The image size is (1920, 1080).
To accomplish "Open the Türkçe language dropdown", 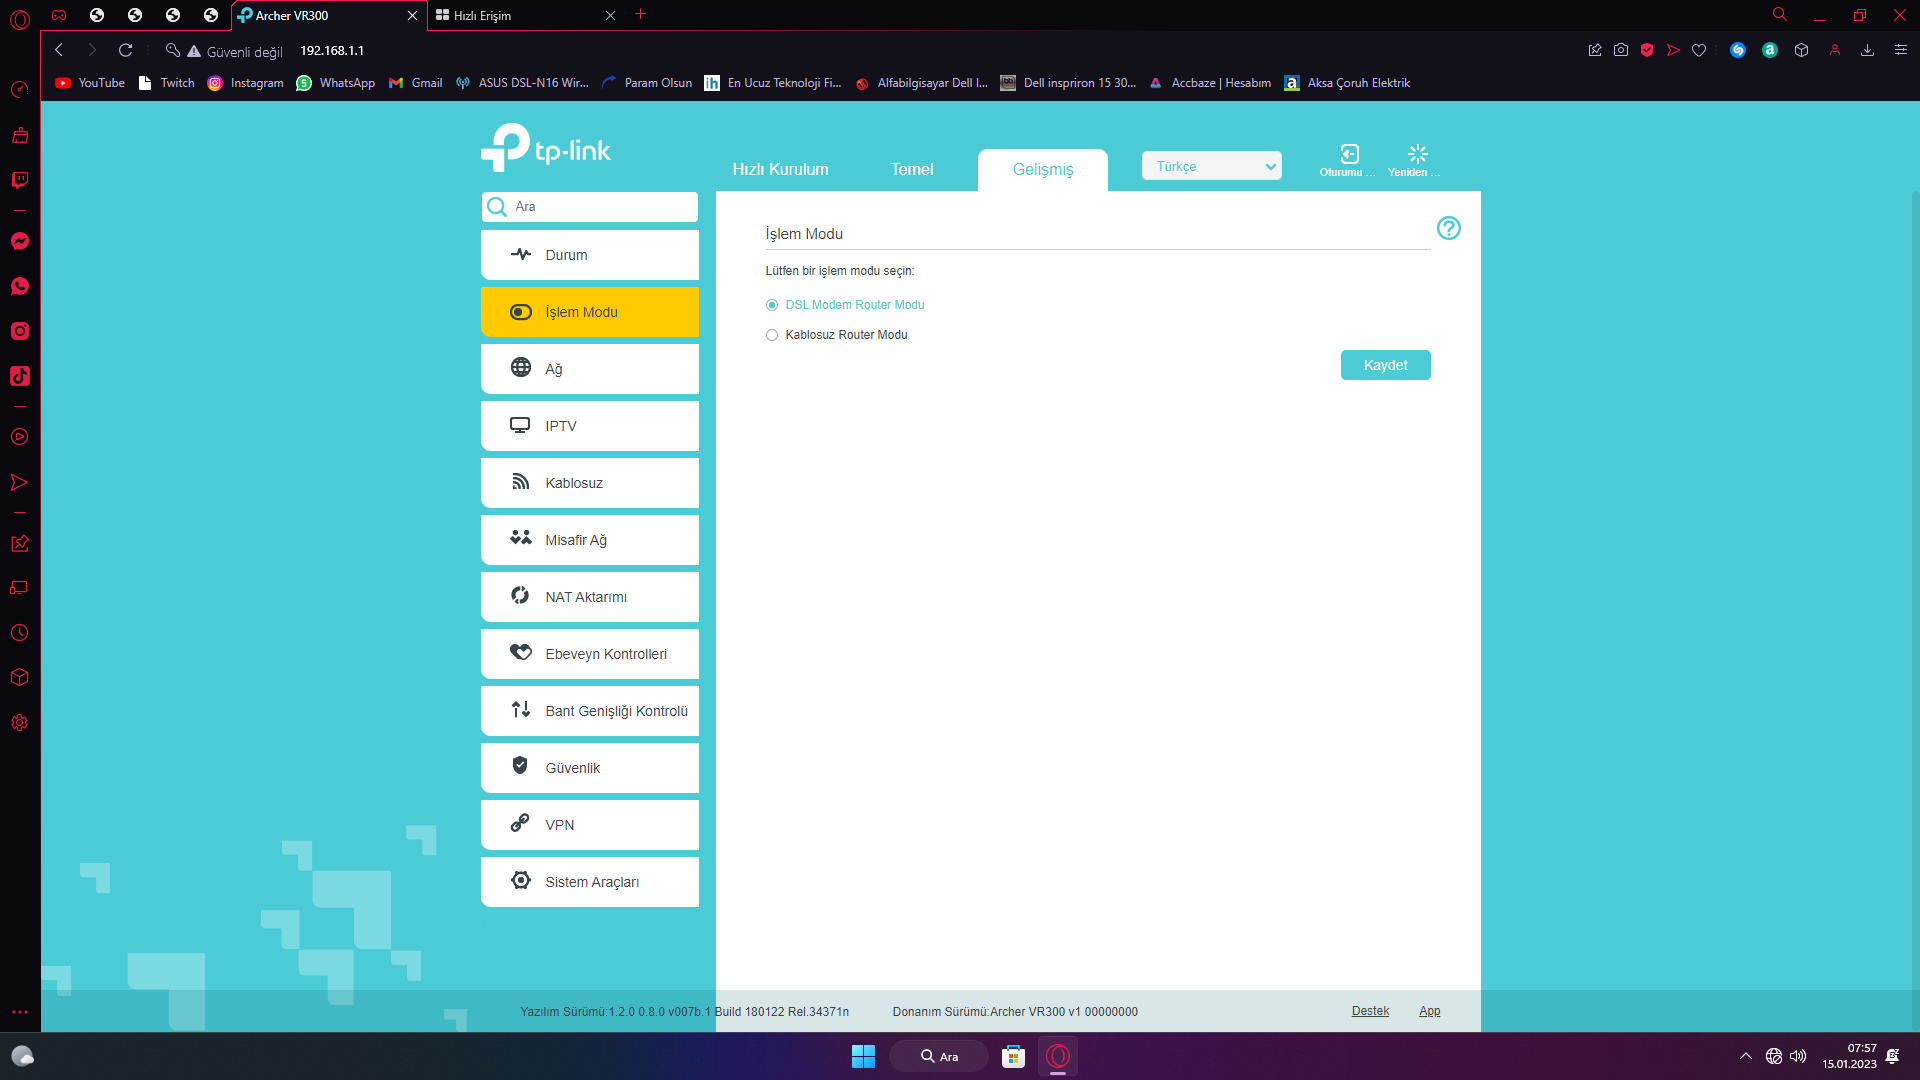I will coord(1211,167).
